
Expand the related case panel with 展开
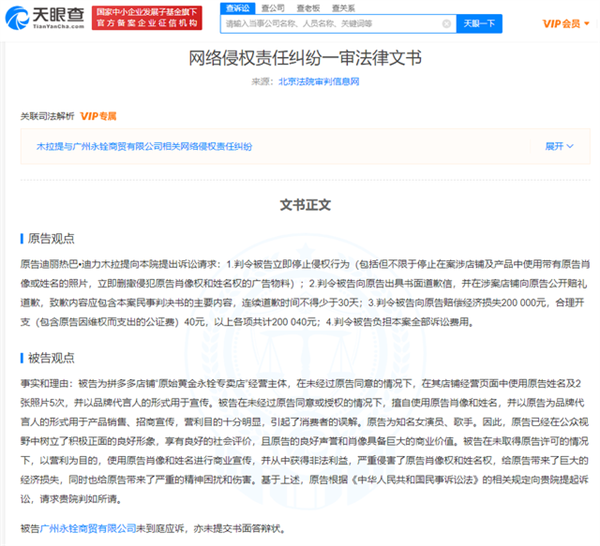point(558,146)
